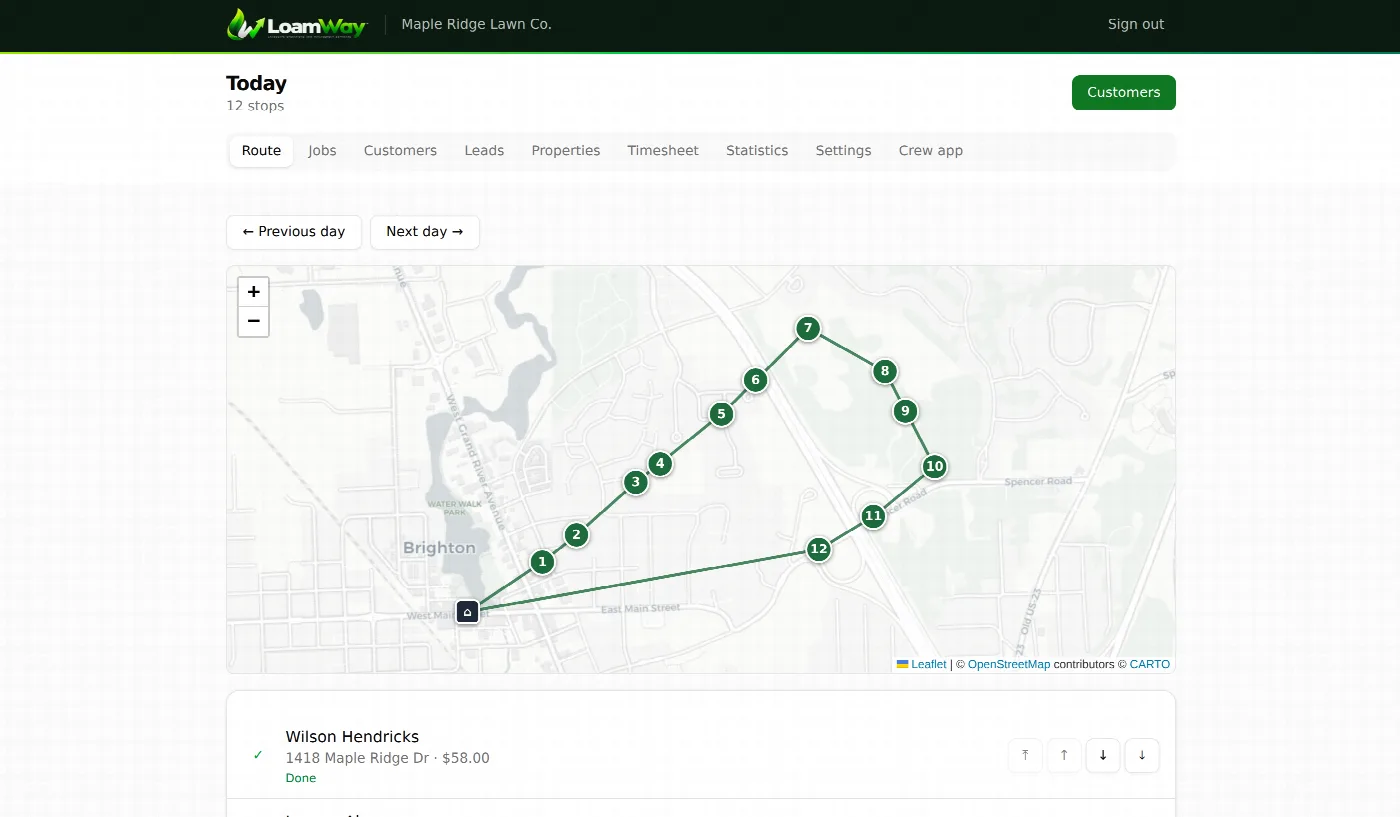Switch to the Properties tab
Screen dimensions: 1400x817
click(x=566, y=151)
